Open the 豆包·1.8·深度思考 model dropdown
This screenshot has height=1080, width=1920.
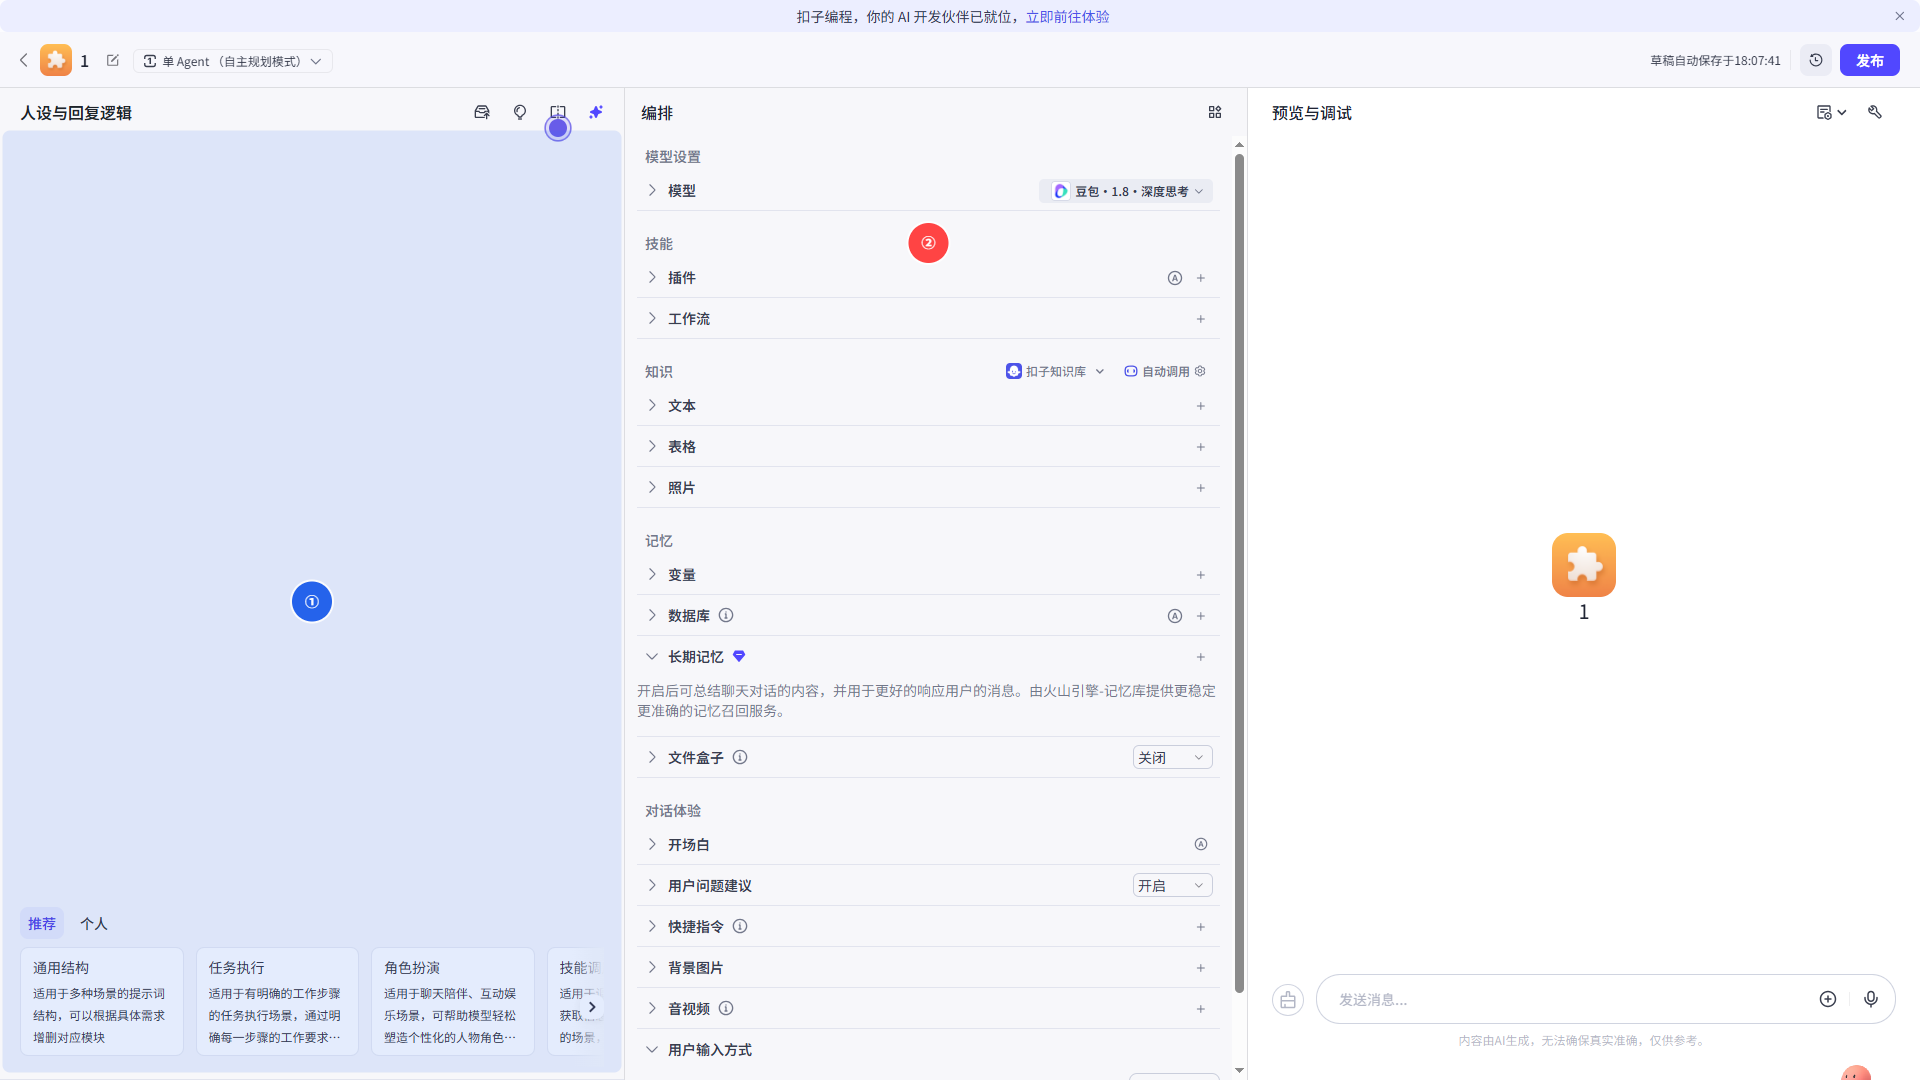coord(1125,190)
